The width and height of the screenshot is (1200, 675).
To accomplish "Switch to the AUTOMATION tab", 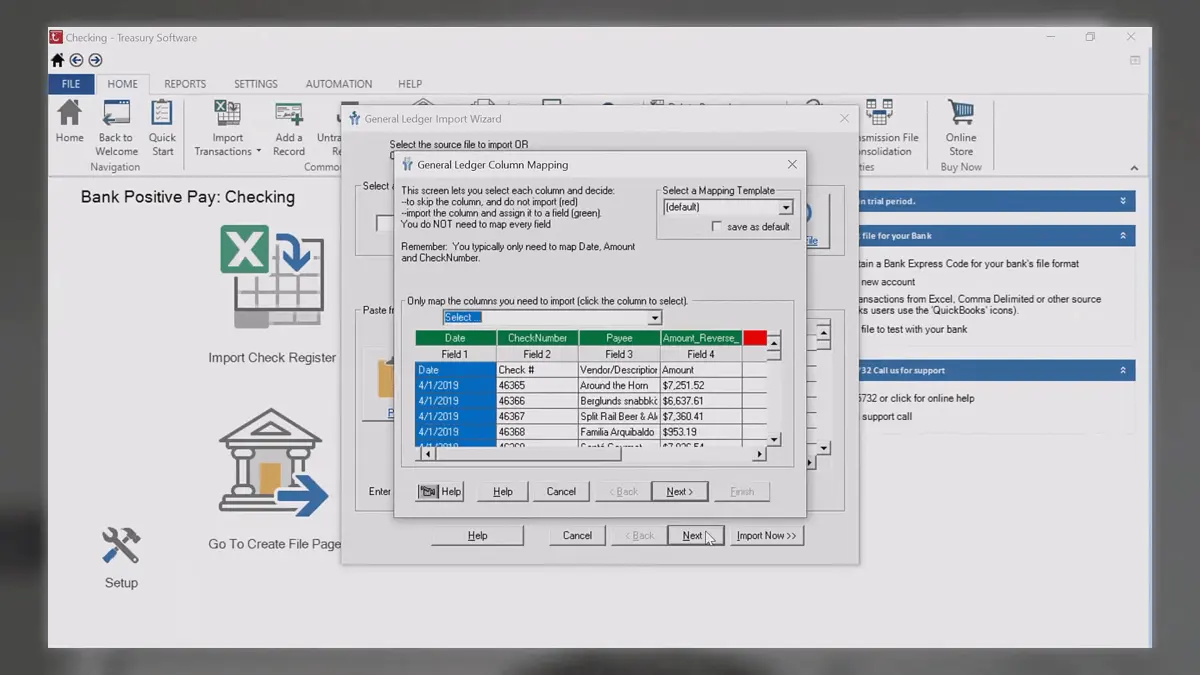I will (339, 84).
